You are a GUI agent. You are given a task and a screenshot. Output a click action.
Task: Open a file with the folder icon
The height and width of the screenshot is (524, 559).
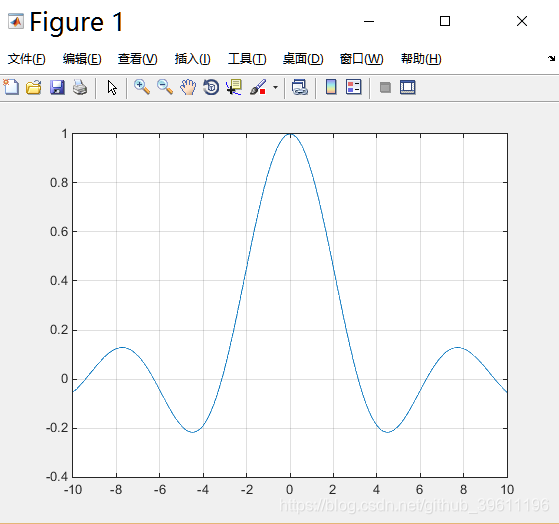[x=34, y=87]
